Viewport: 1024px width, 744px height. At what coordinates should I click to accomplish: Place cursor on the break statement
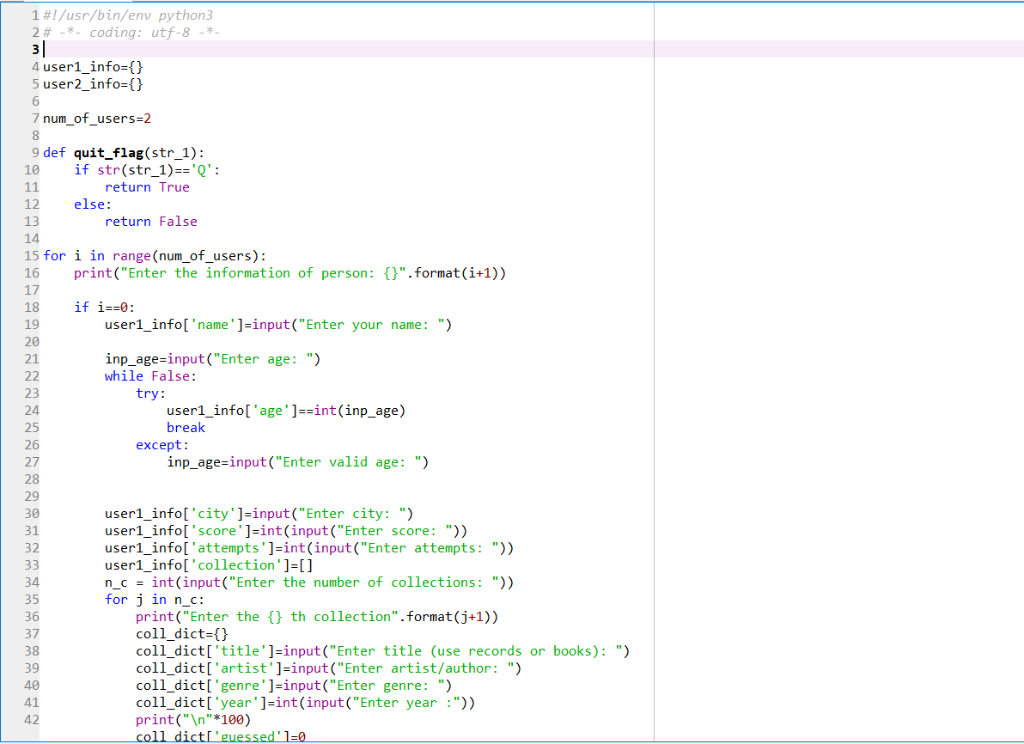click(x=185, y=427)
